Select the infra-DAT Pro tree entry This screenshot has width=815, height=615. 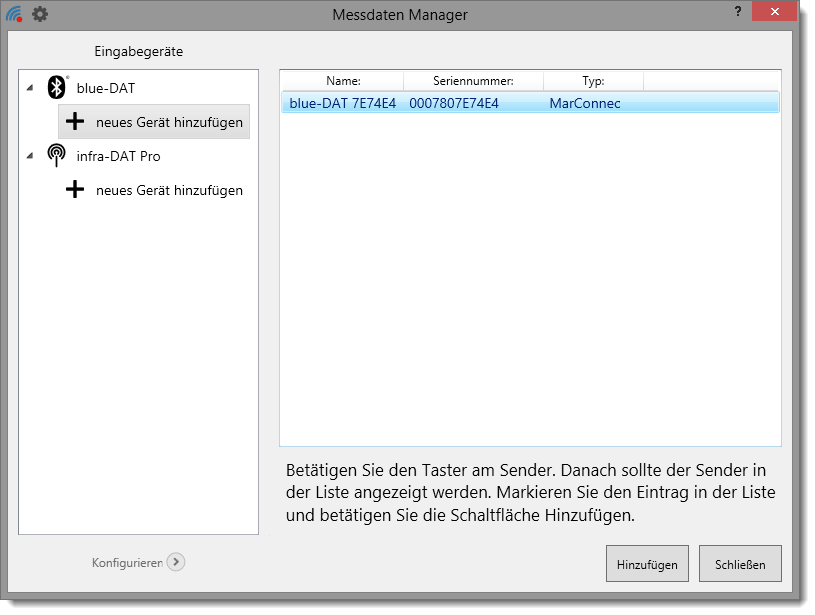[x=118, y=156]
